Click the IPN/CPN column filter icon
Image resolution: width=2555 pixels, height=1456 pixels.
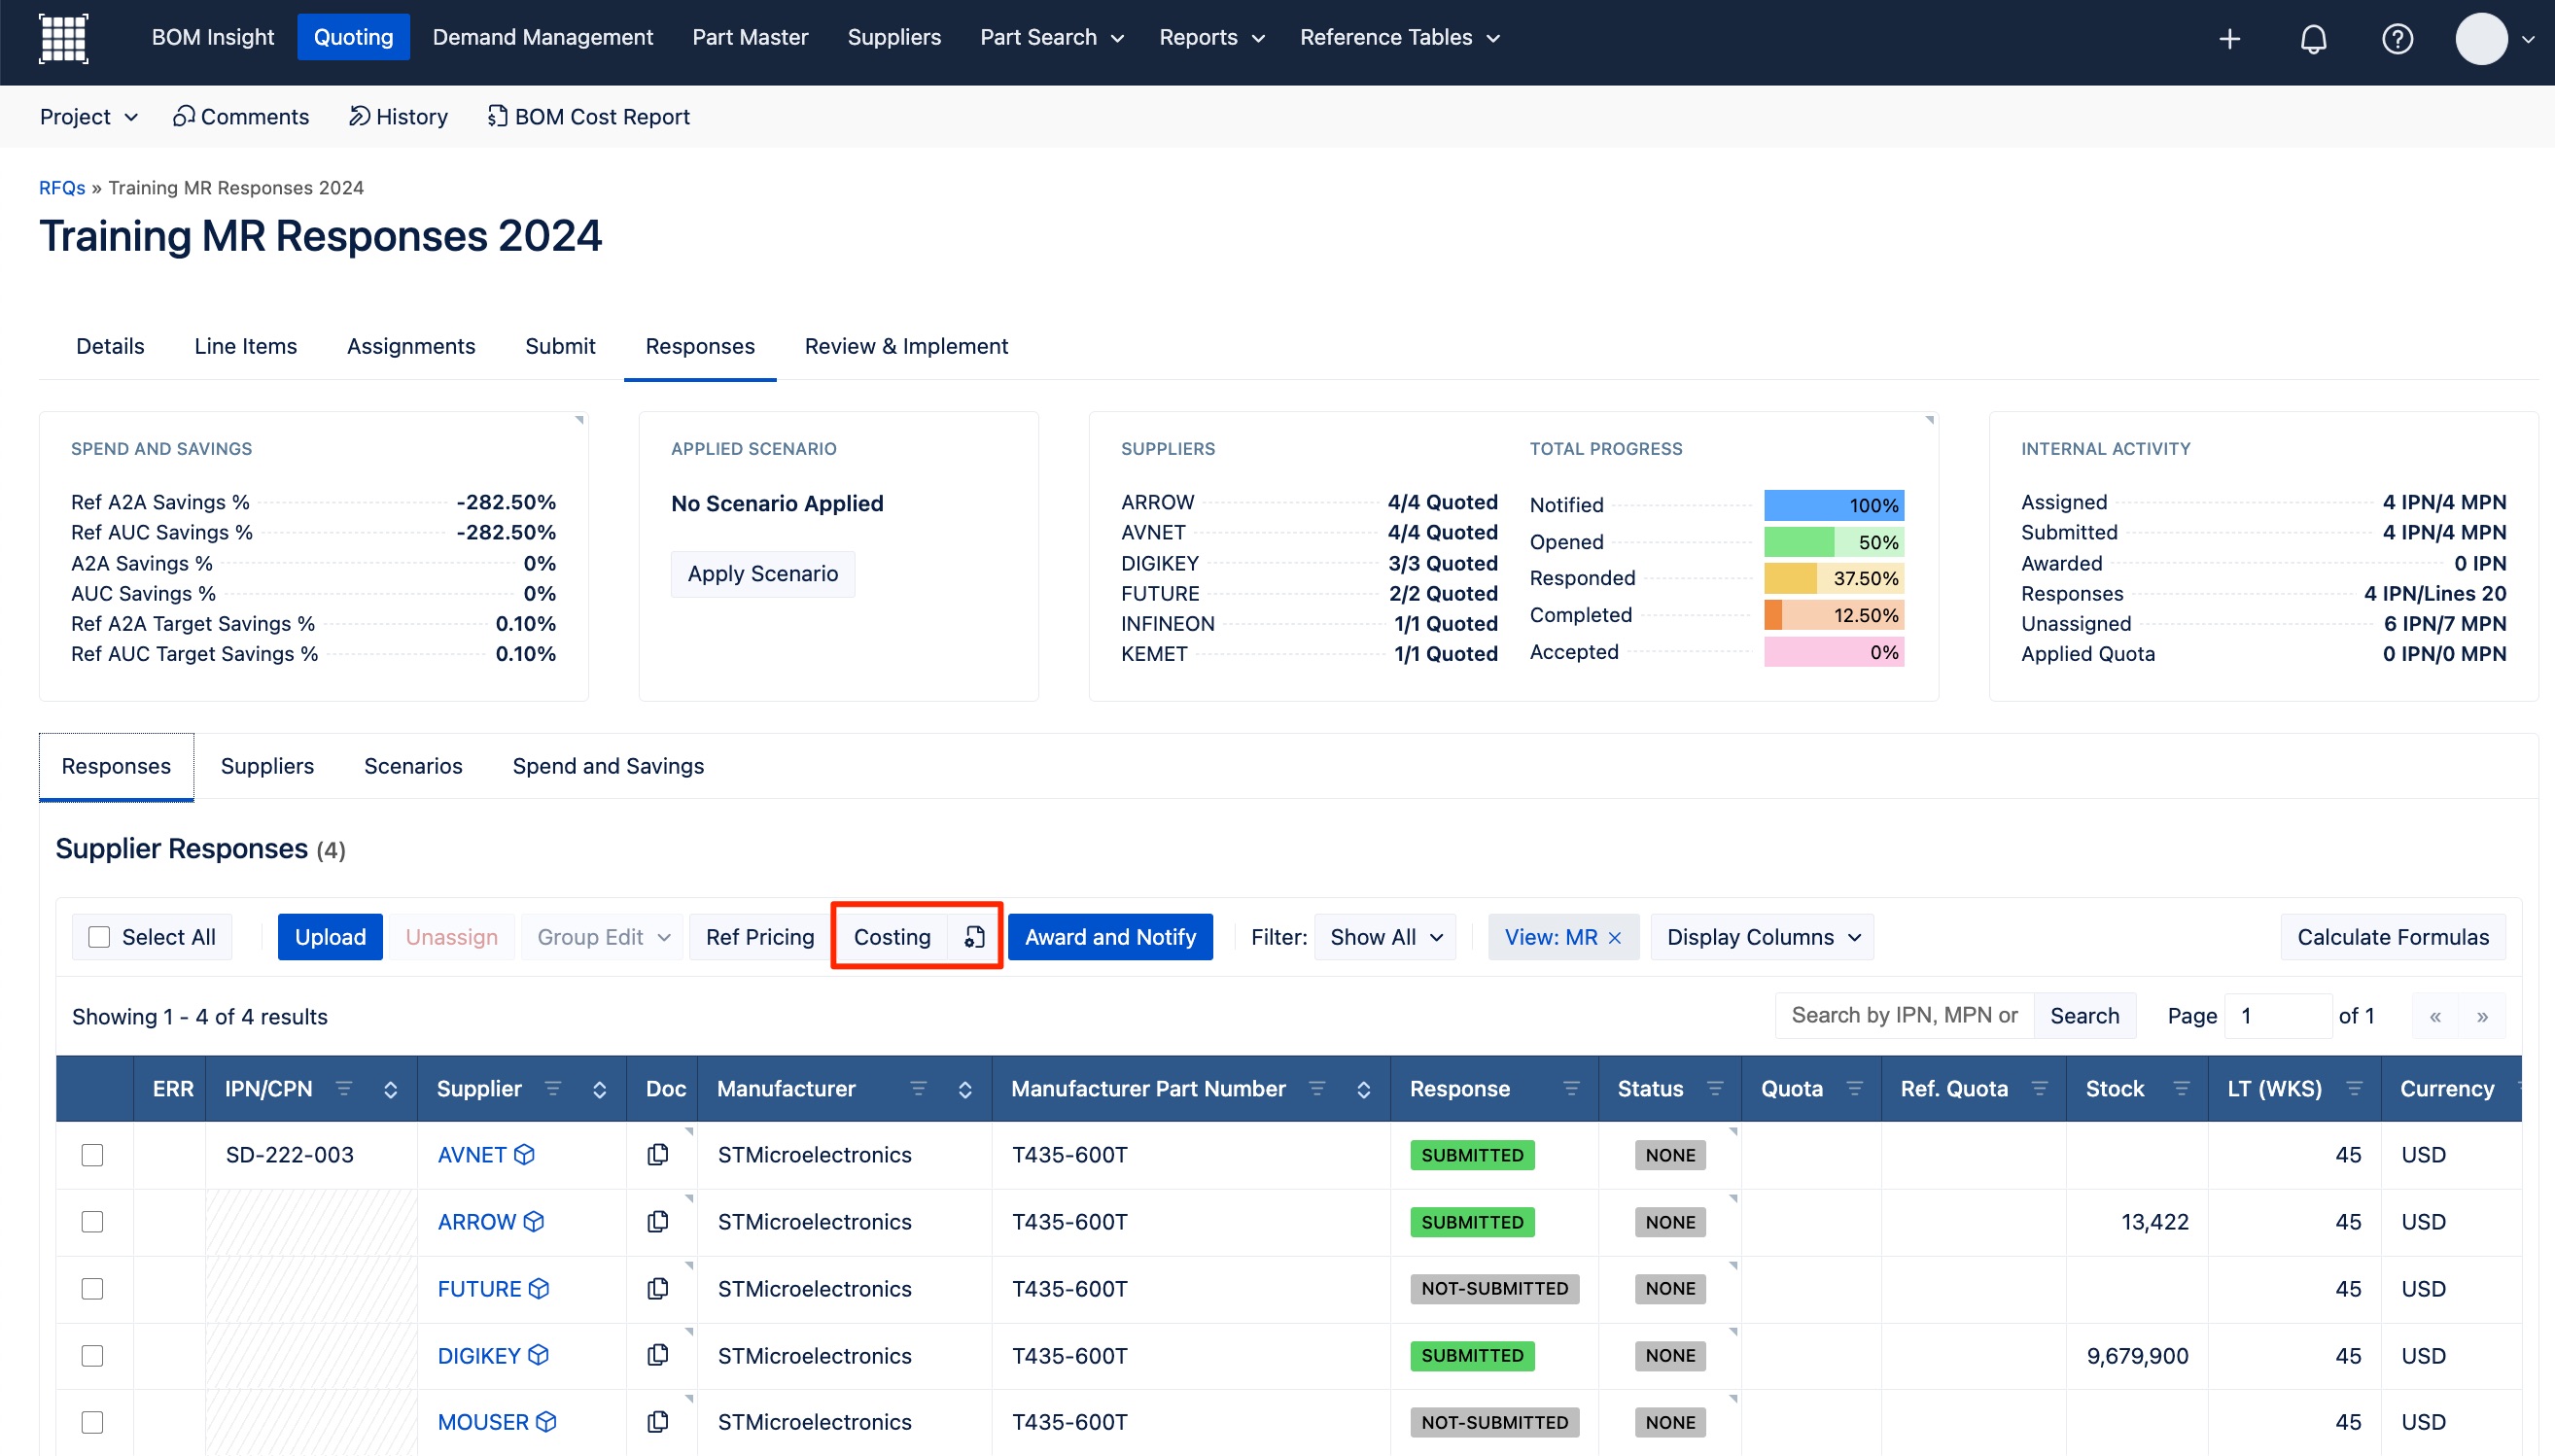[344, 1088]
